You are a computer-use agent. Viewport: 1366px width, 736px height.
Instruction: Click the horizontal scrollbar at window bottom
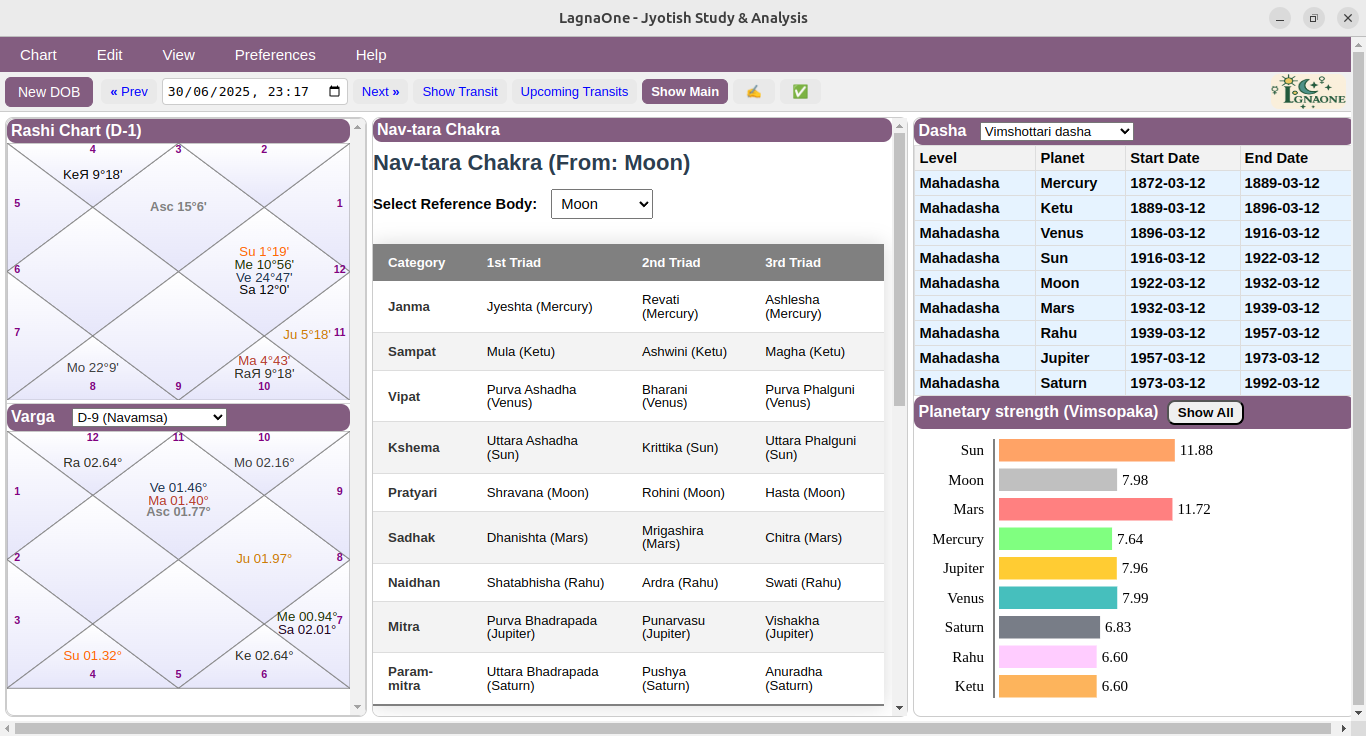(673, 729)
